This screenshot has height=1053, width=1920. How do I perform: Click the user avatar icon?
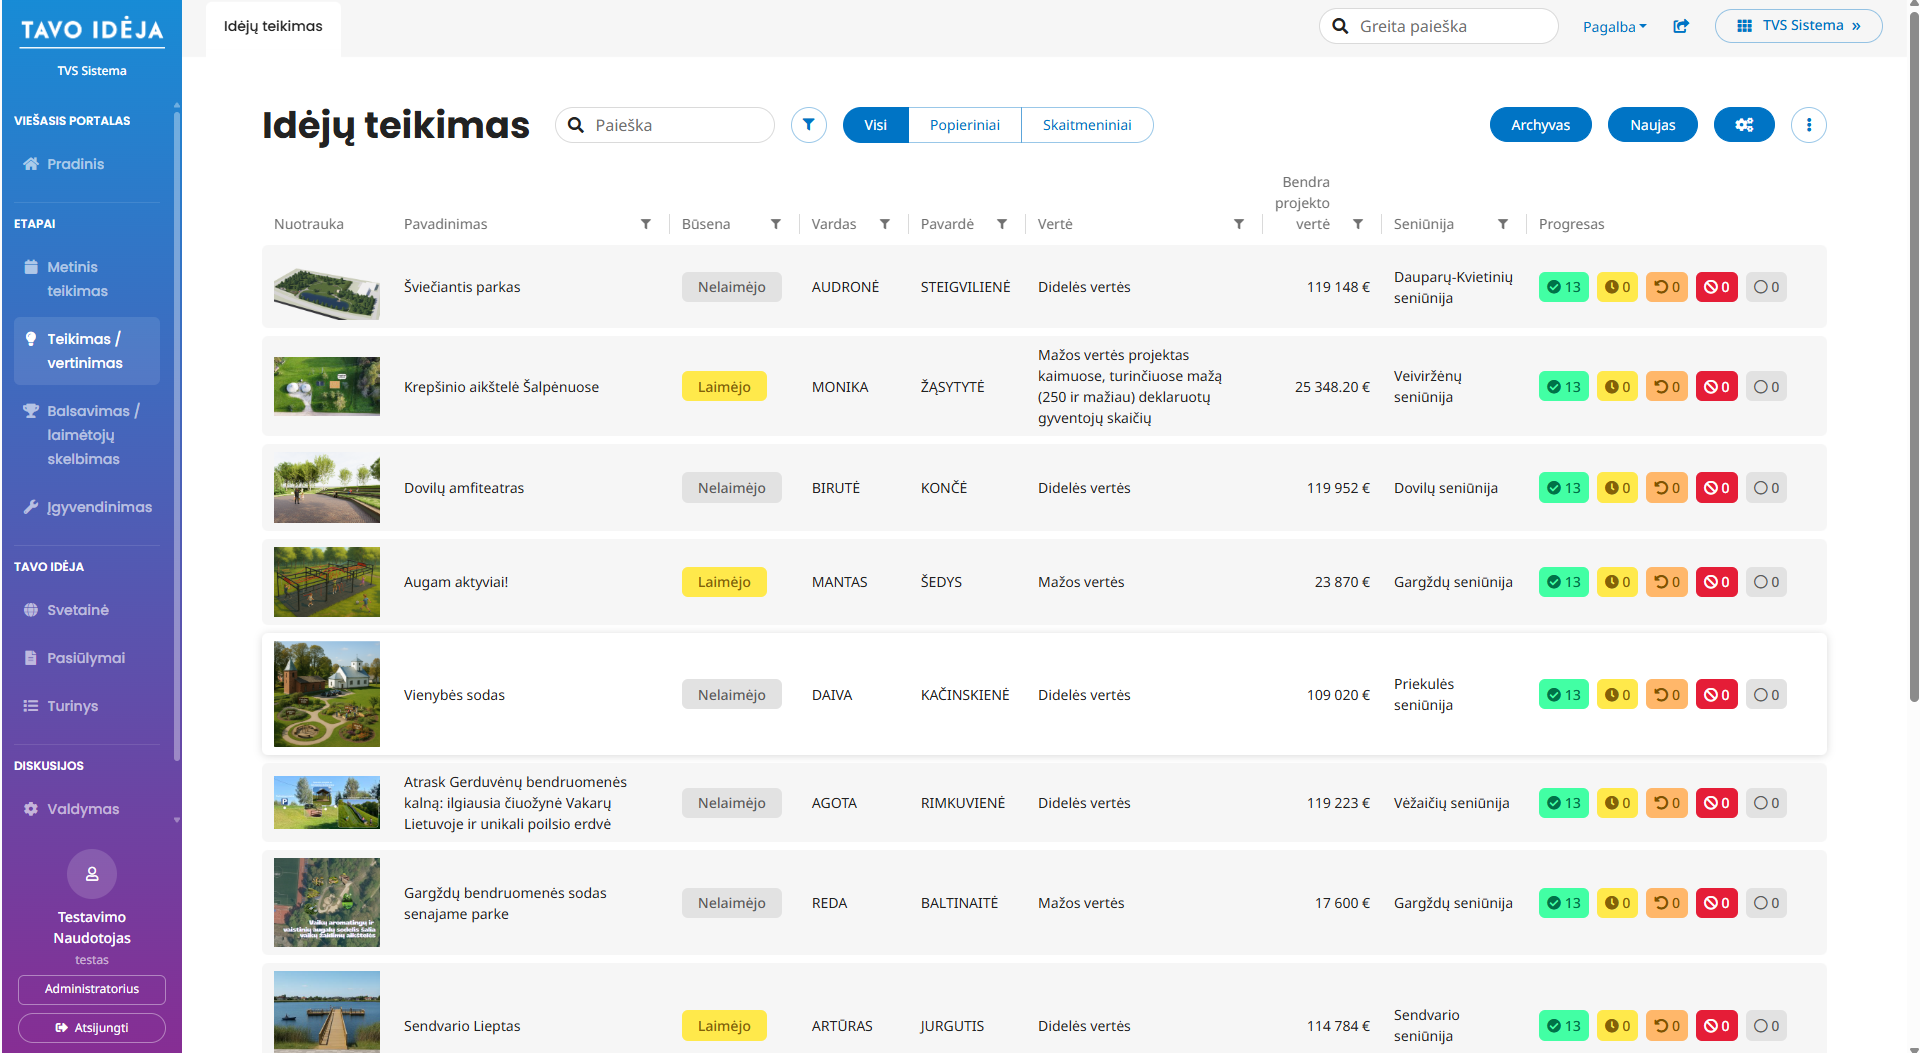pyautogui.click(x=92, y=874)
